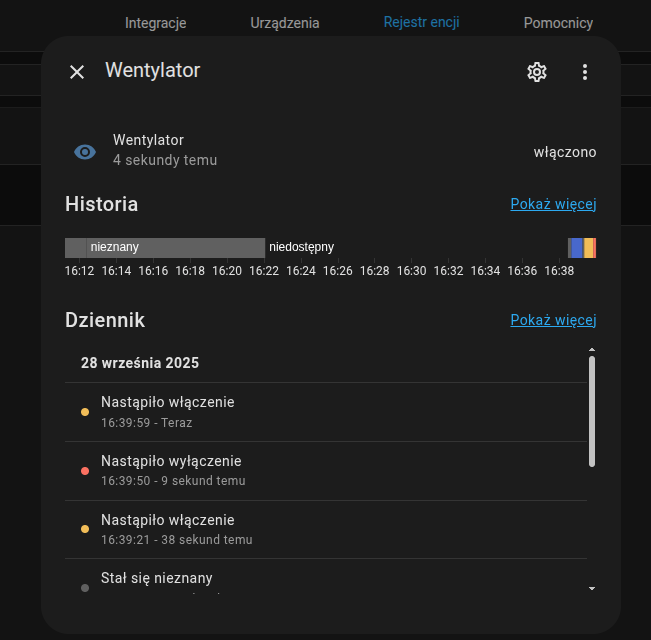Show more history via Historia's Pokaż więcej

click(553, 204)
